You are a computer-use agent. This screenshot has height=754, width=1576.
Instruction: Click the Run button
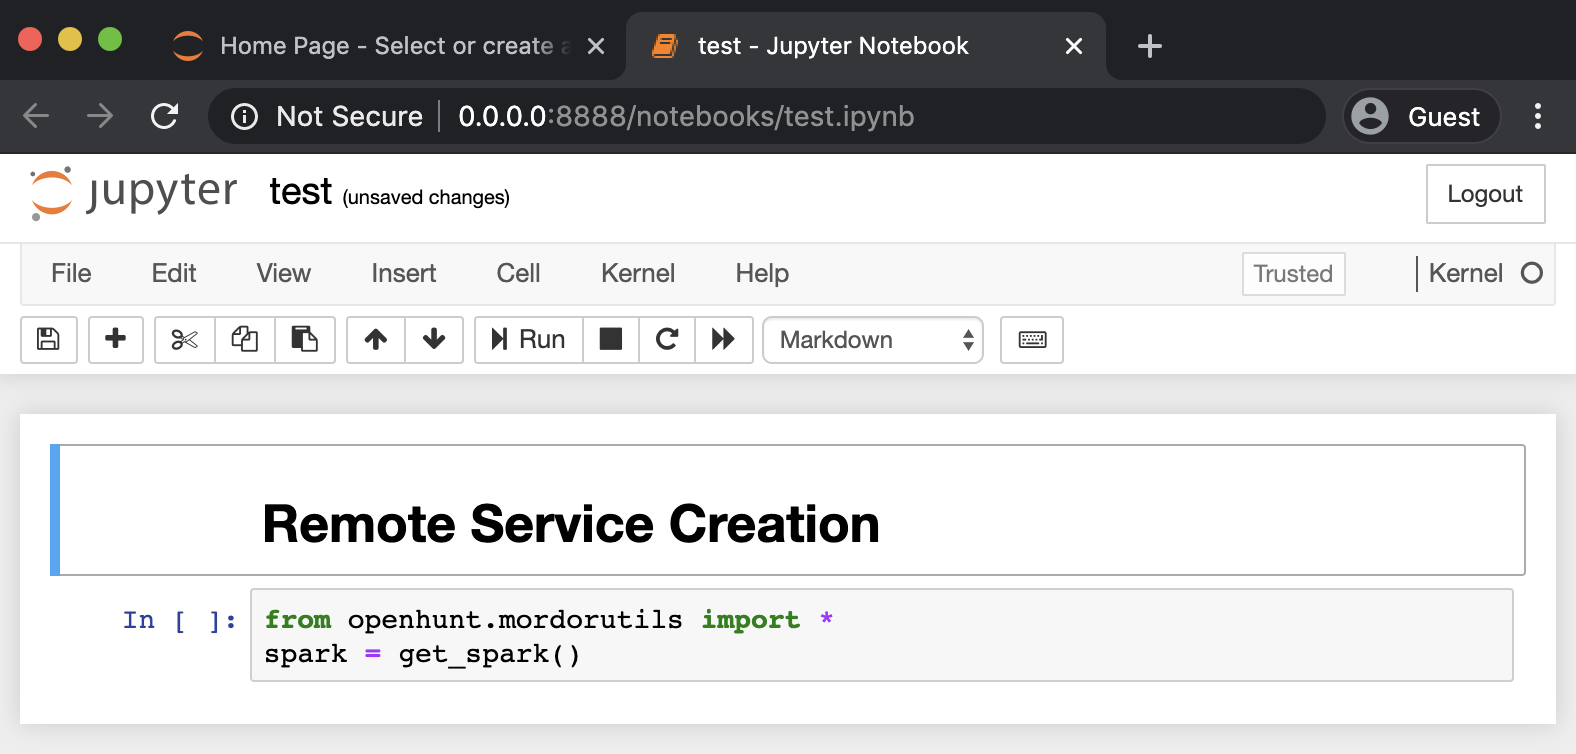pos(529,340)
